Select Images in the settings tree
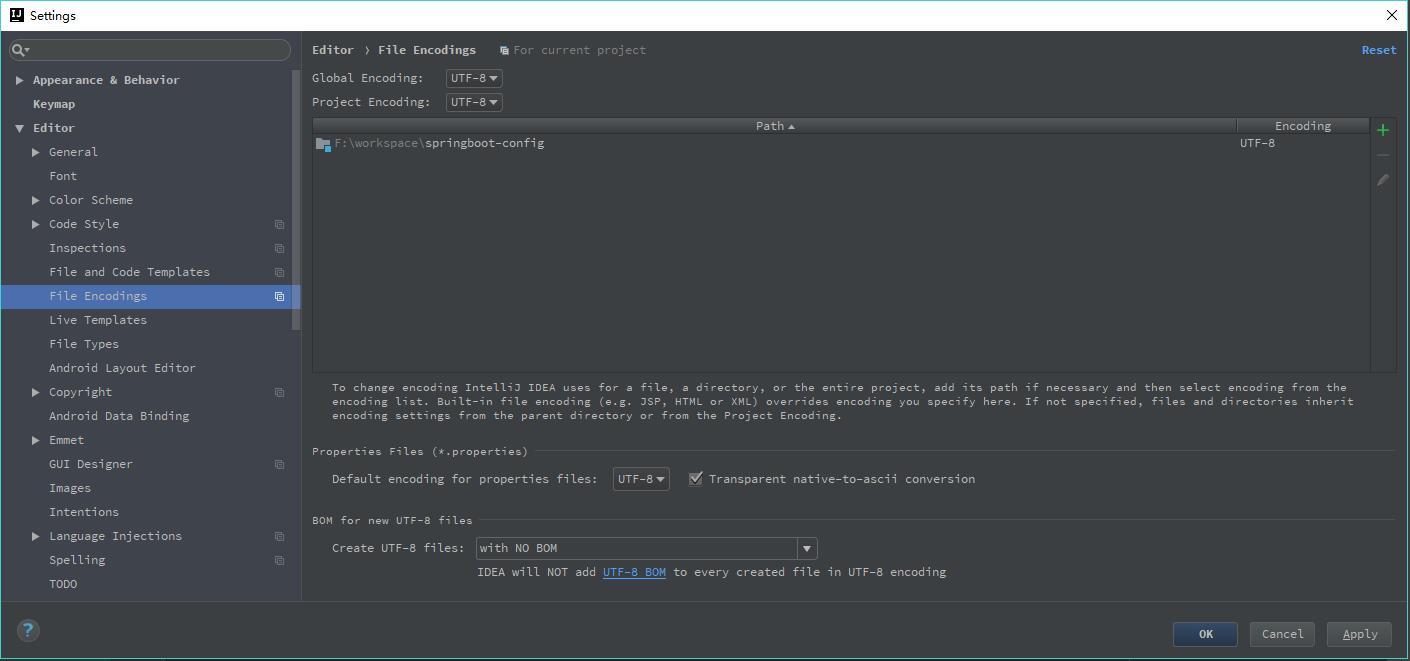 click(70, 488)
